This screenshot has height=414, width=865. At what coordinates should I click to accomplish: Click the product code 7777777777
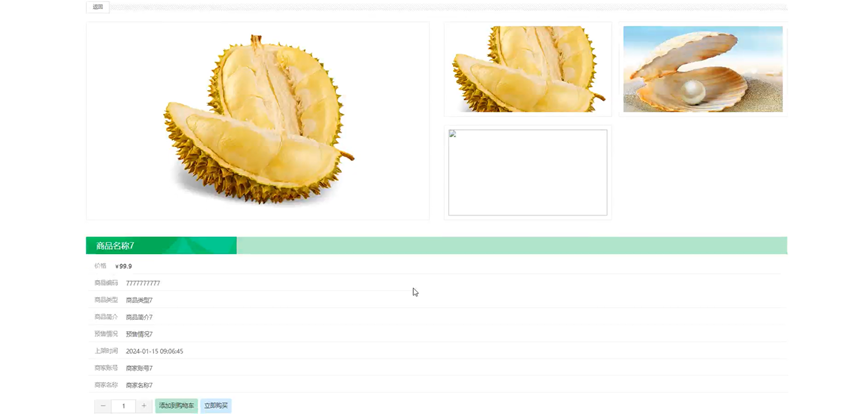[143, 283]
